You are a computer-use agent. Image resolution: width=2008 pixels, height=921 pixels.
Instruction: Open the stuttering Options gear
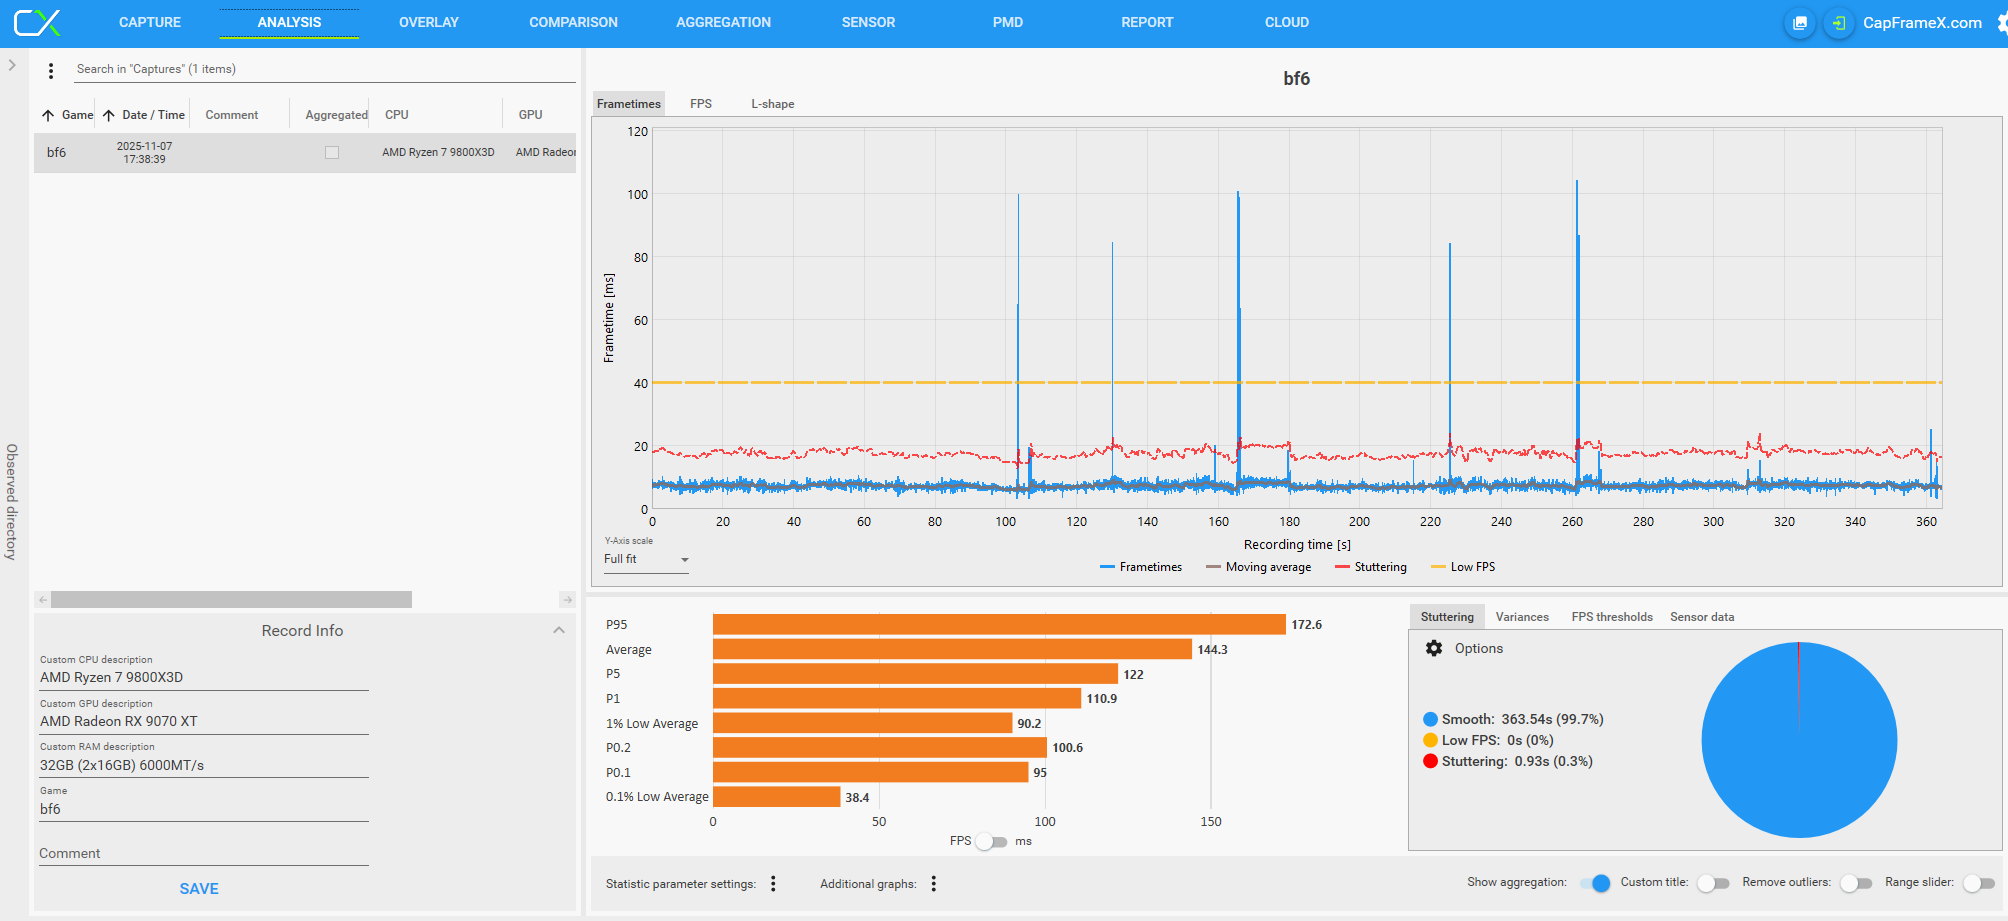pos(1434,648)
